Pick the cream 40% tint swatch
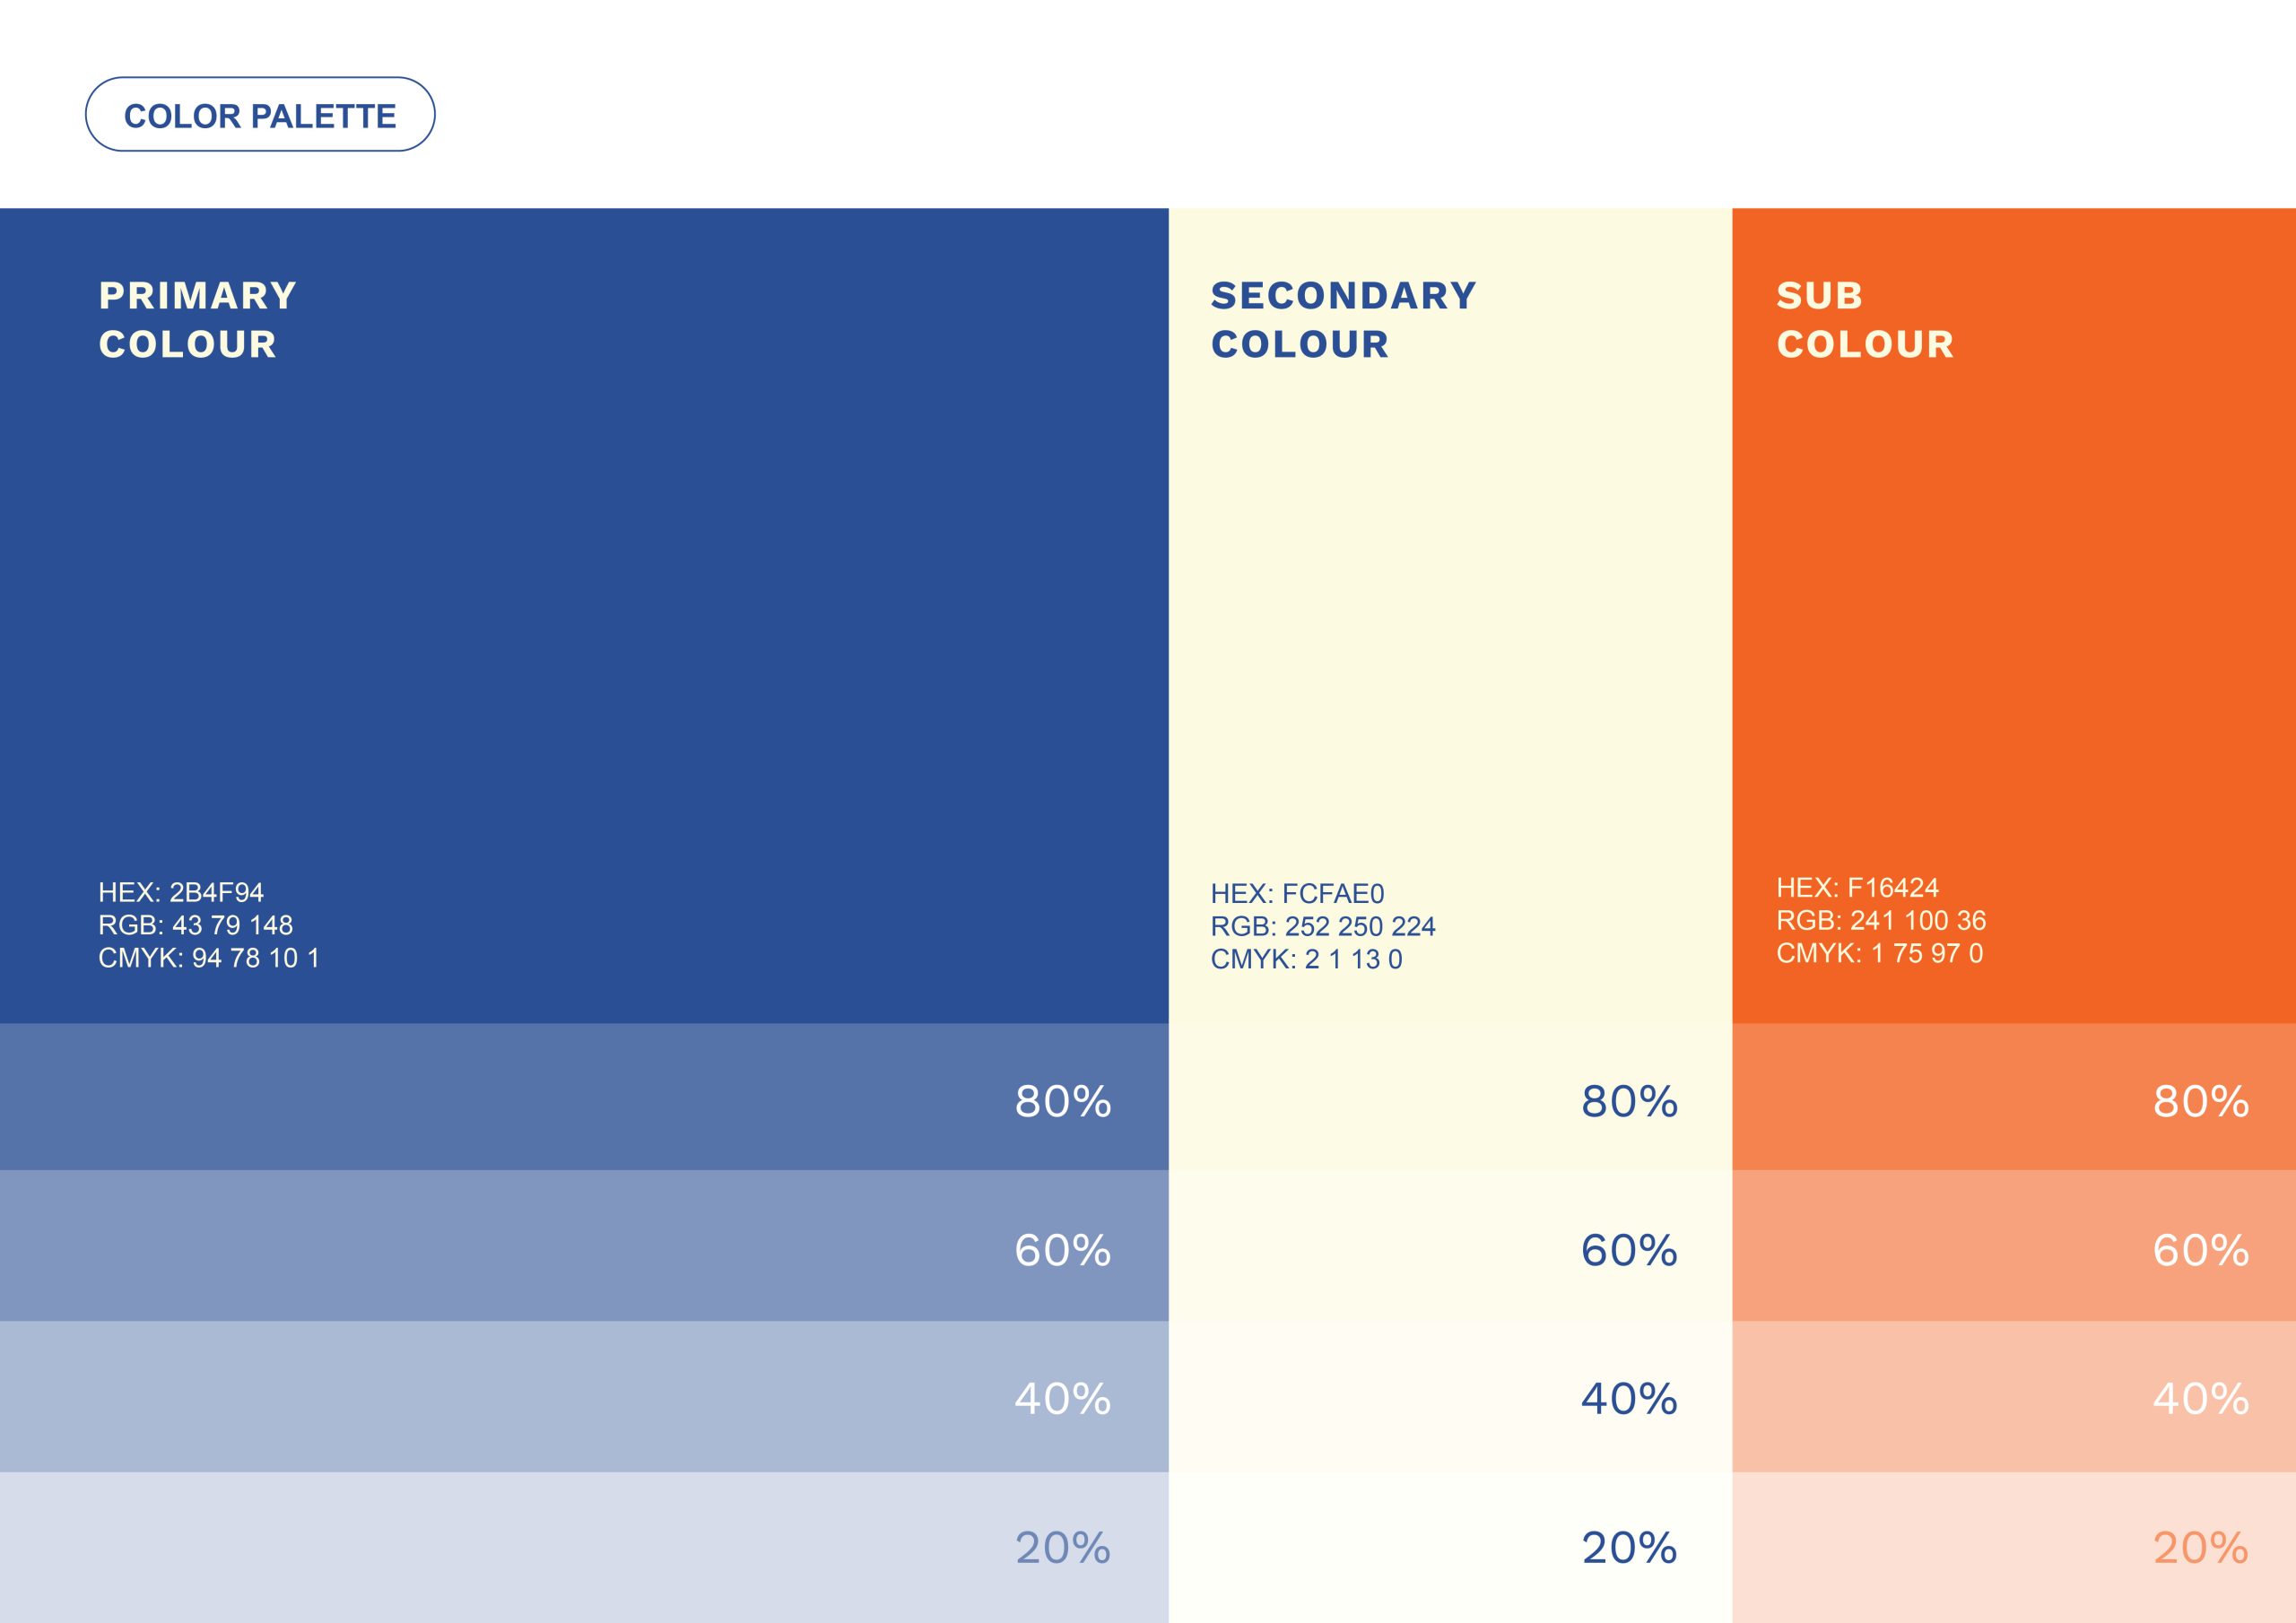 [x=1450, y=1396]
